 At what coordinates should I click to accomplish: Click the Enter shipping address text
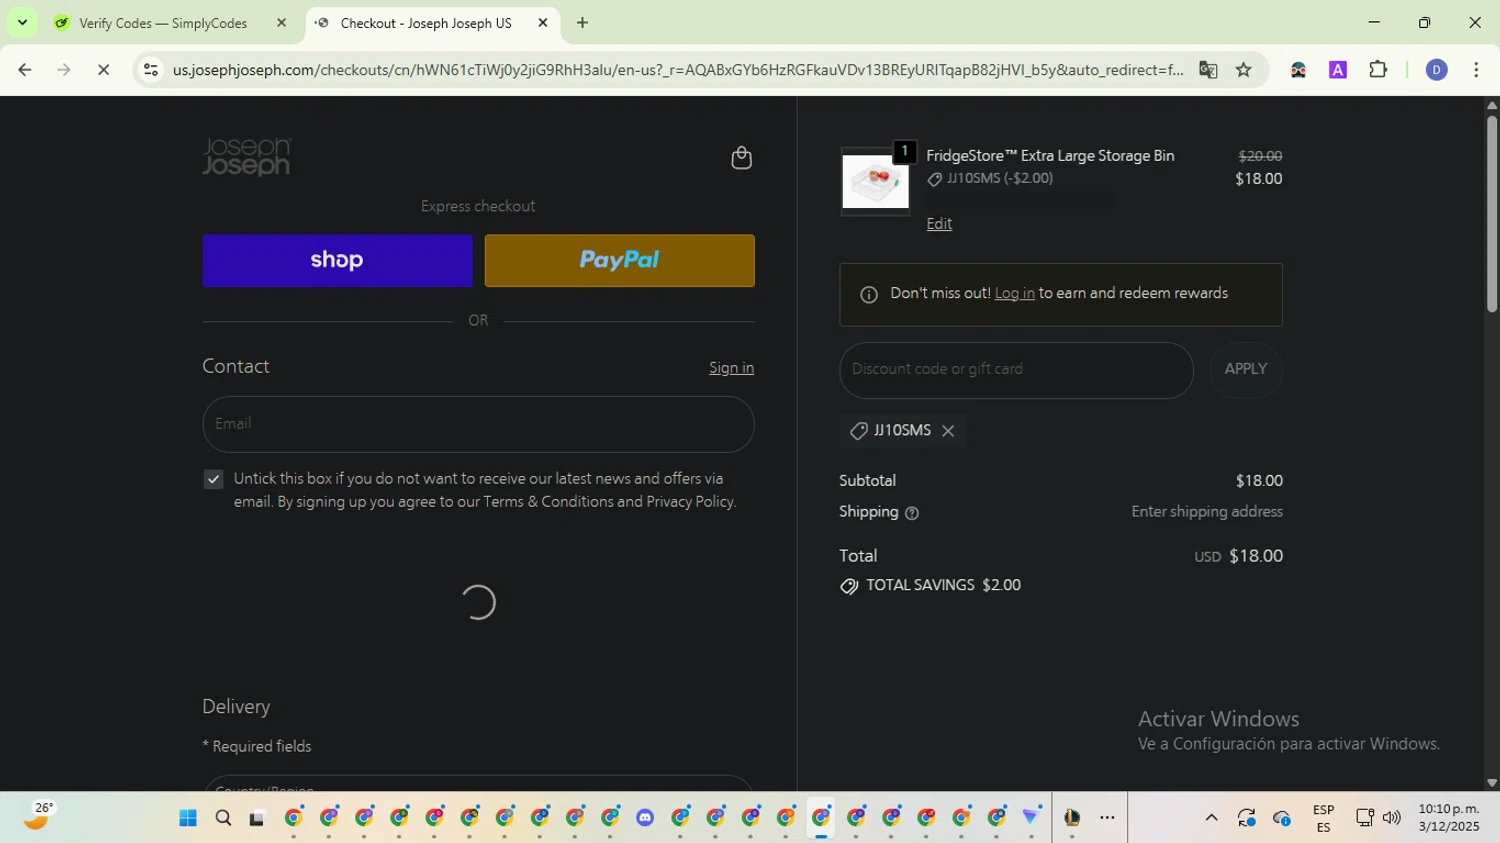(1207, 512)
